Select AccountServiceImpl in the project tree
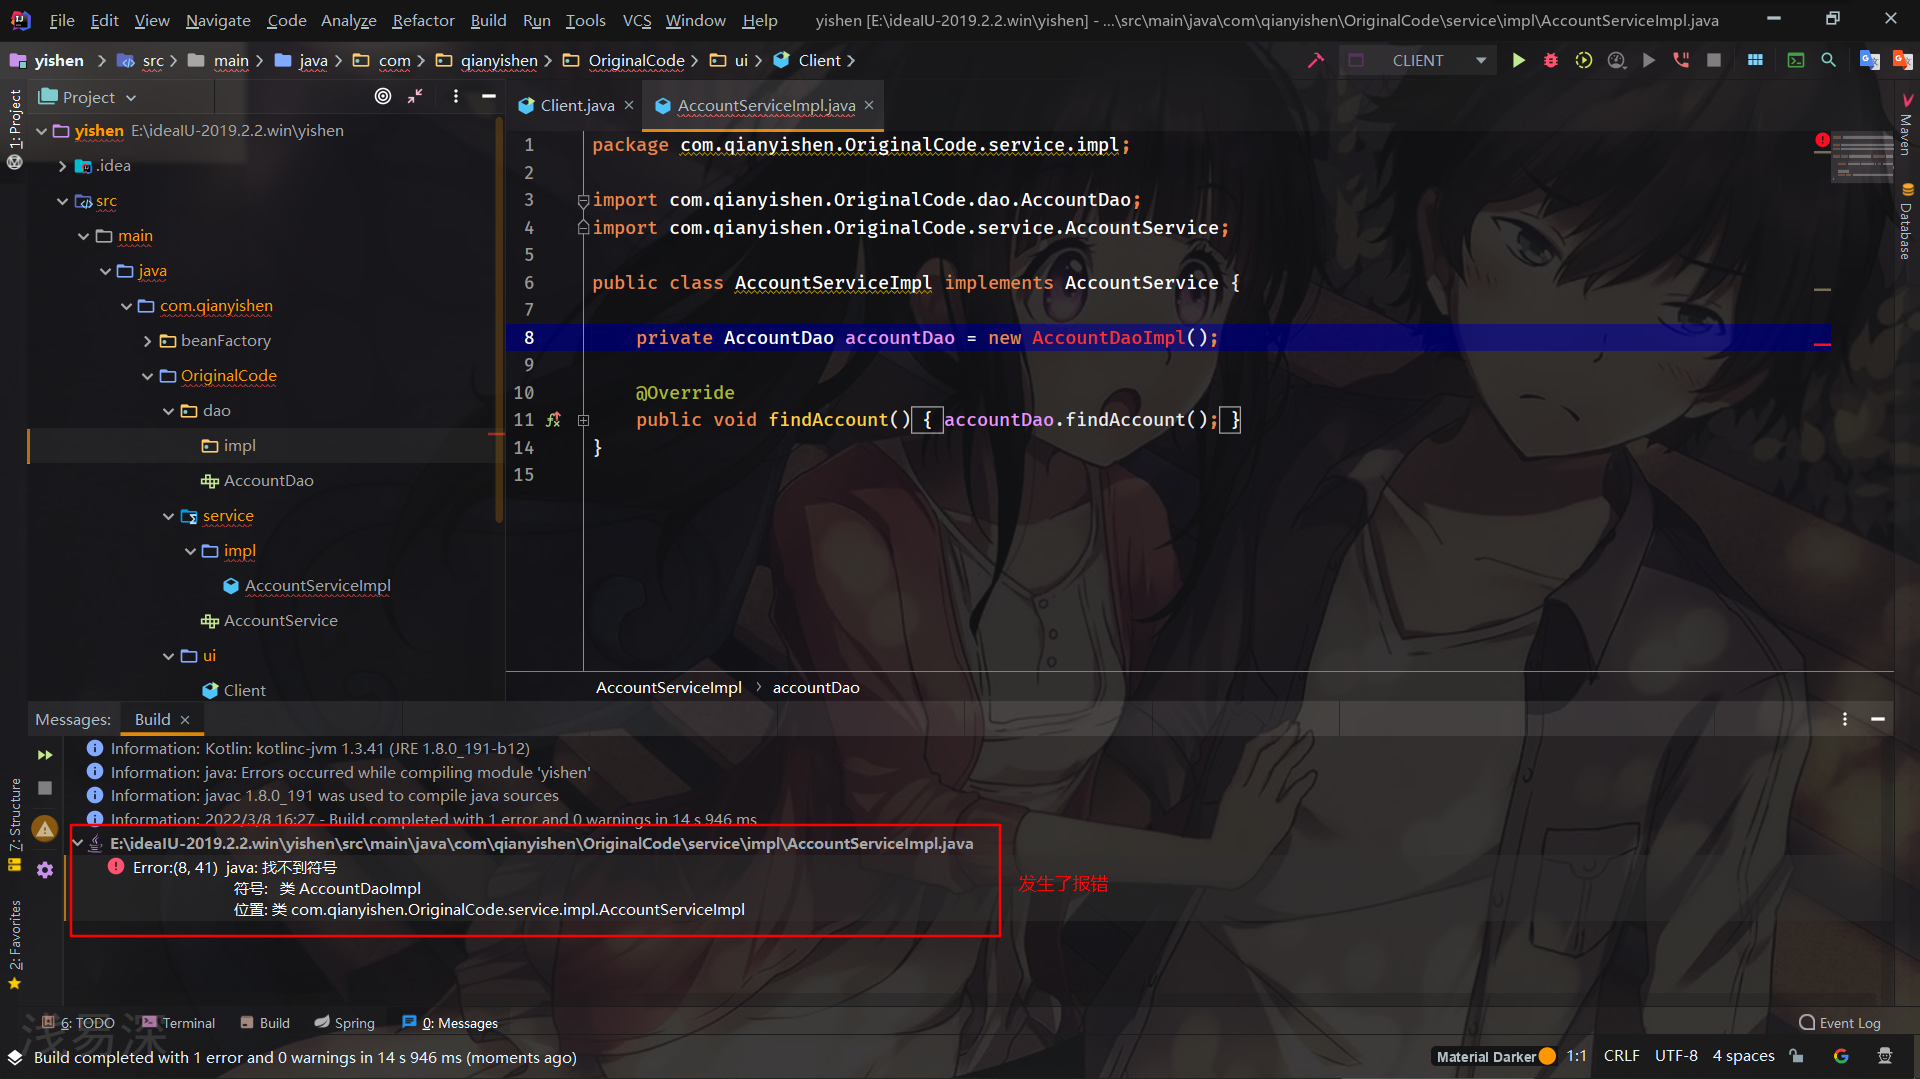Screen dimensions: 1920x1079 coord(317,586)
